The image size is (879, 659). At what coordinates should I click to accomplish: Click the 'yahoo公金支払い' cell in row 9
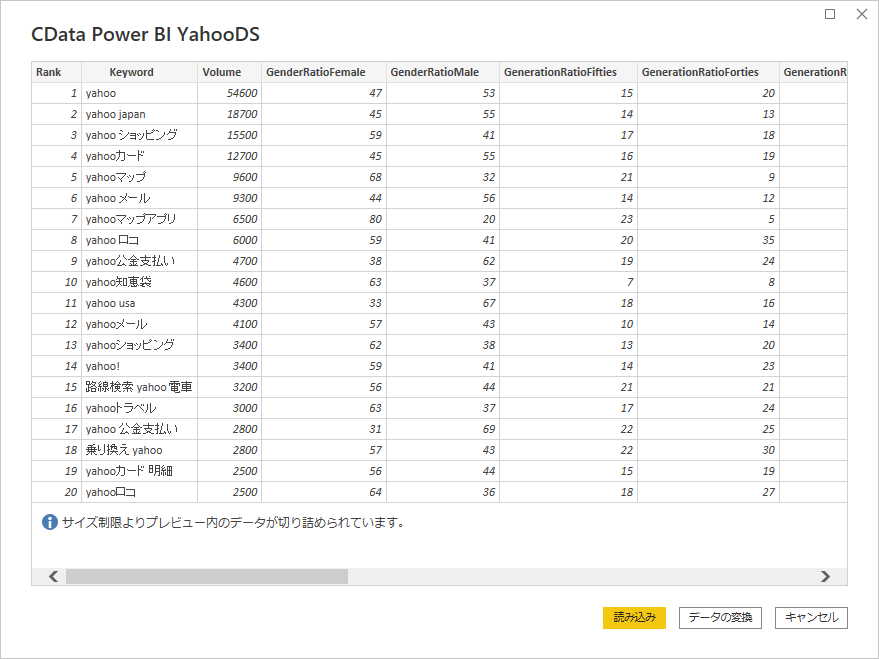point(140,261)
